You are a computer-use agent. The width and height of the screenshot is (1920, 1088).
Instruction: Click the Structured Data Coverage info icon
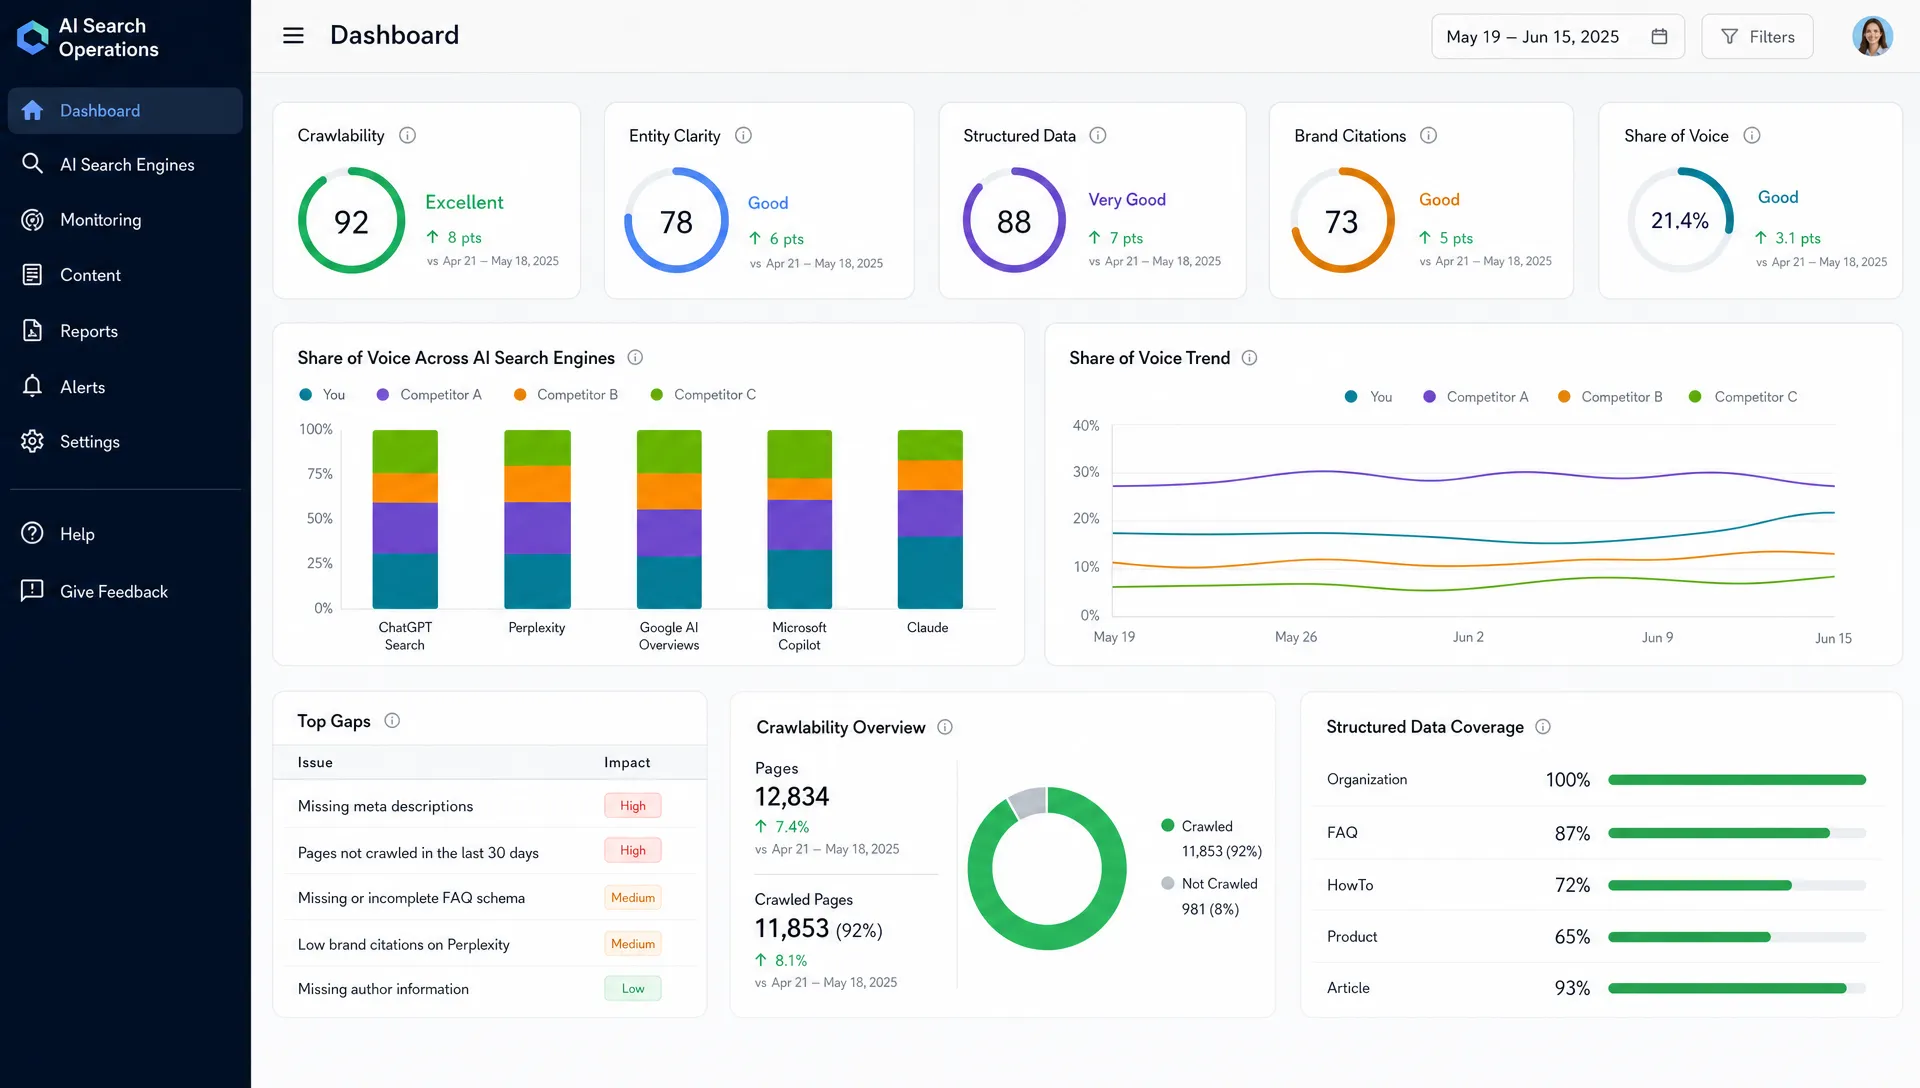click(x=1543, y=727)
